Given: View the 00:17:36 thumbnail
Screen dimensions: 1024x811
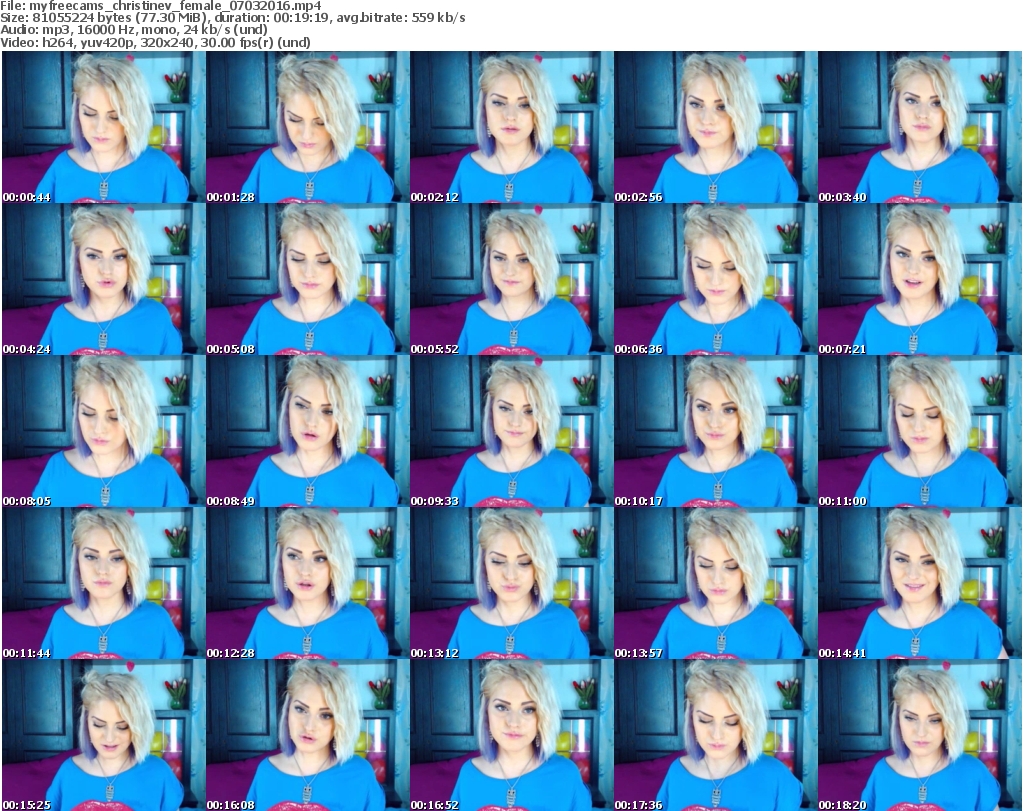Looking at the screenshot, I should 715,735.
